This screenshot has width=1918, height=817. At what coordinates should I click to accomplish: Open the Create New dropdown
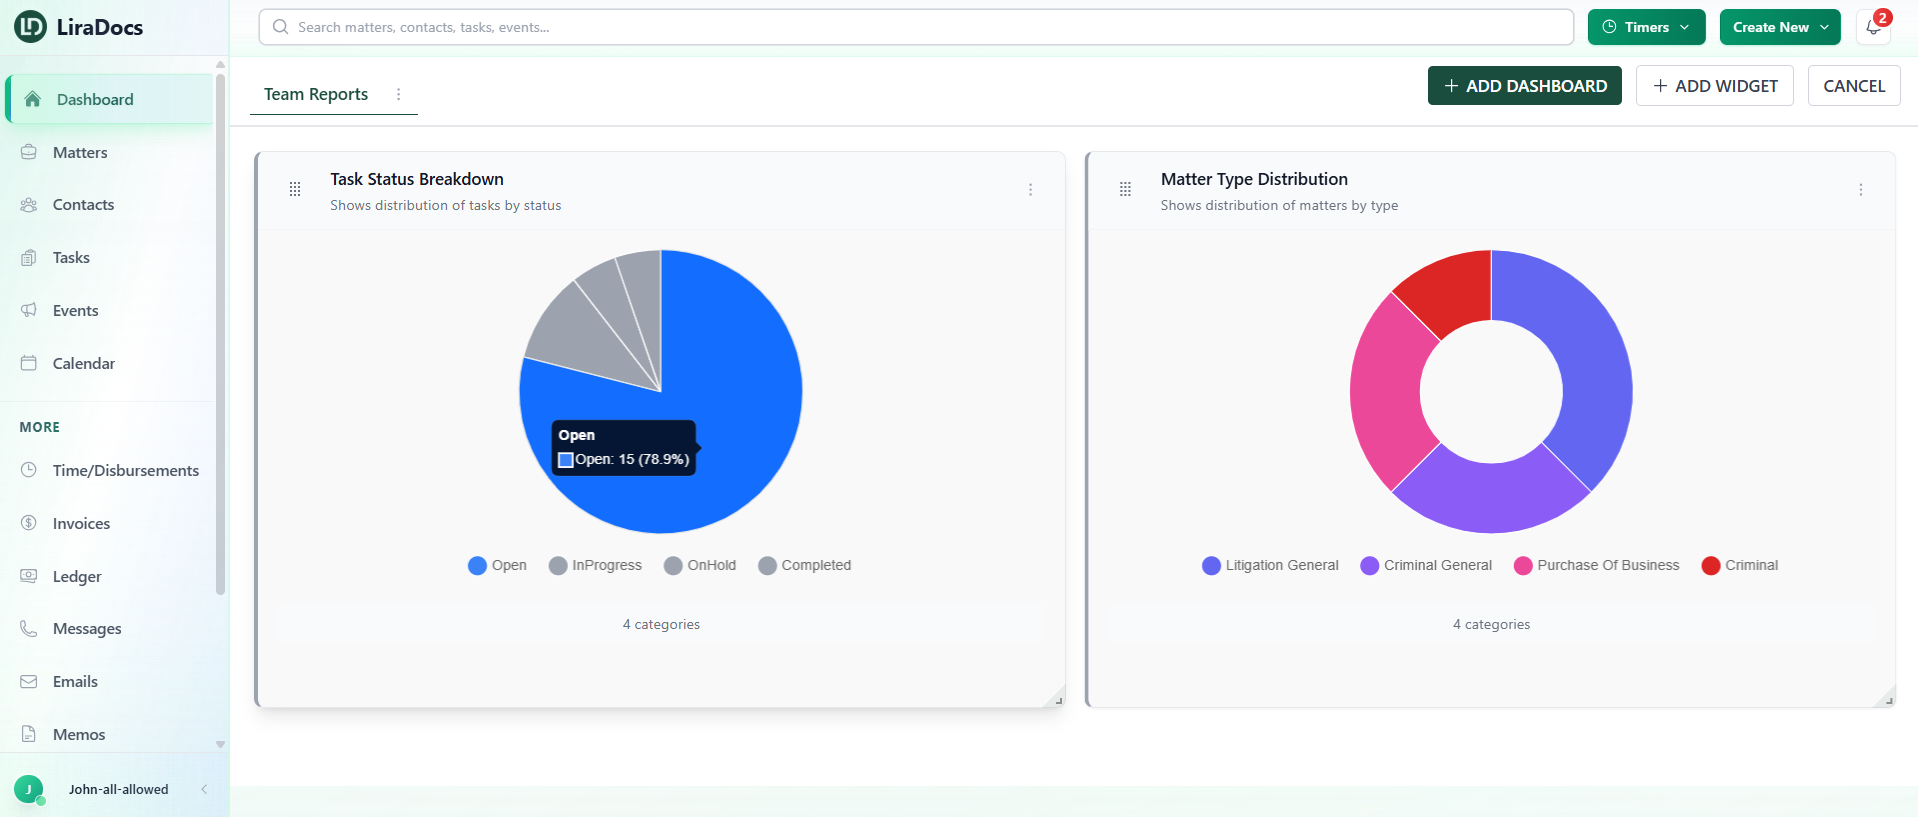1779,27
